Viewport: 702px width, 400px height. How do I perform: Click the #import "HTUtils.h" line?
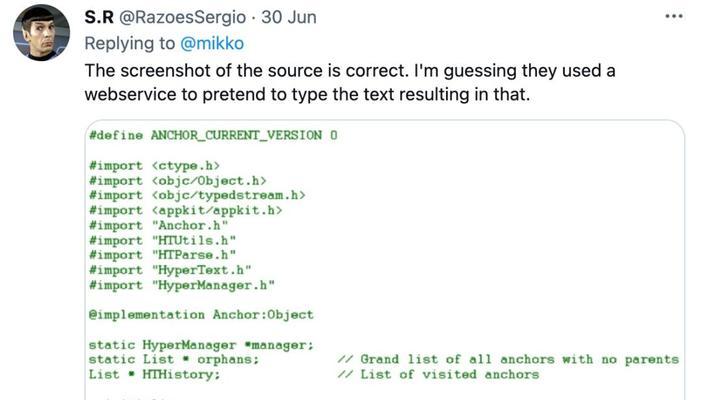[162, 241]
